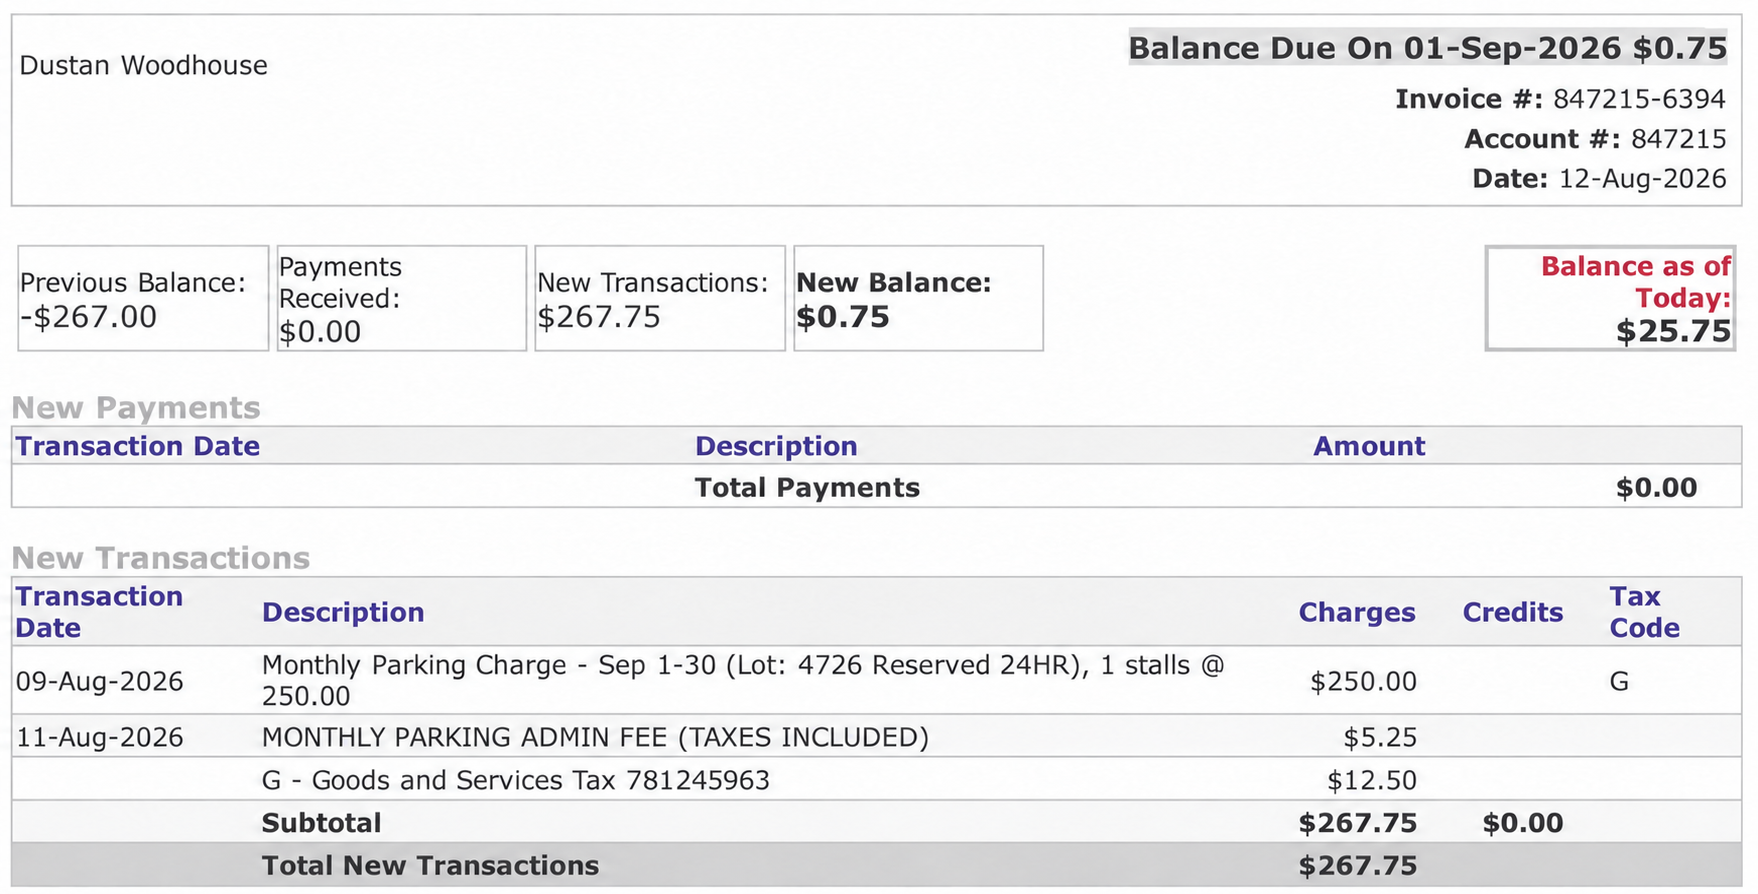The height and width of the screenshot is (894, 1758).
Task: Click the New Balance $0.75 box
Action: [x=918, y=298]
